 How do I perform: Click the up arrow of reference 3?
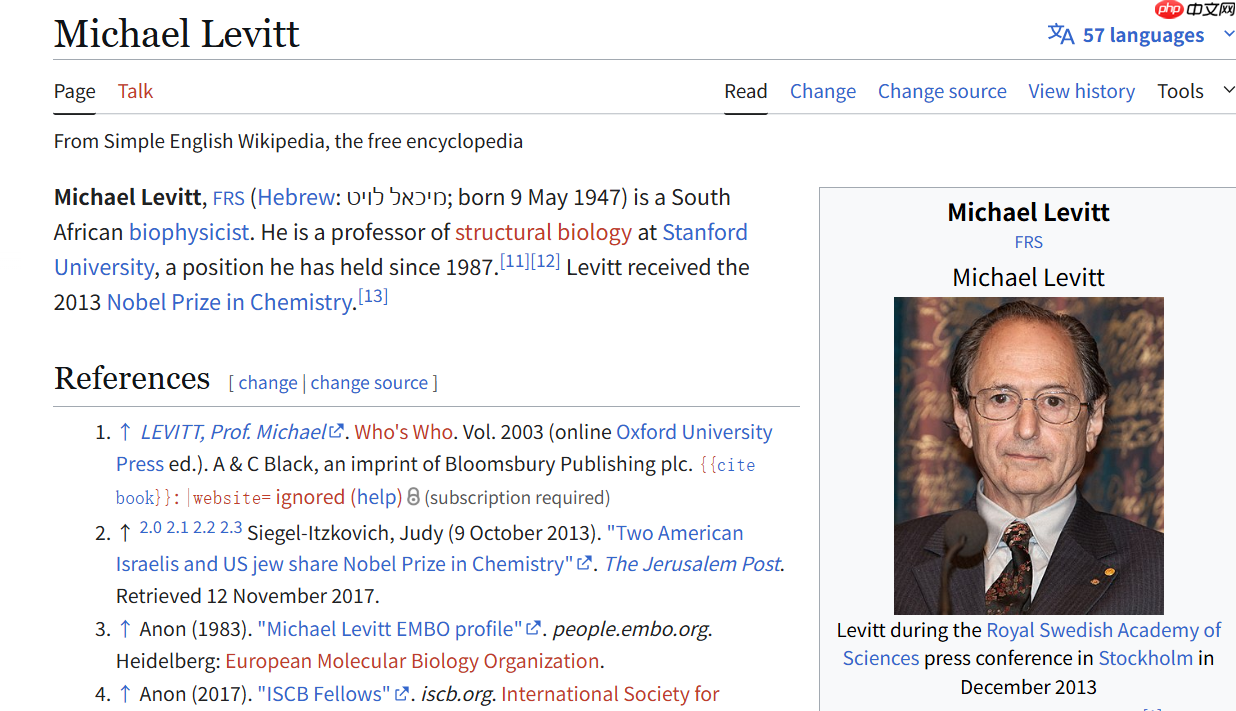click(x=125, y=629)
